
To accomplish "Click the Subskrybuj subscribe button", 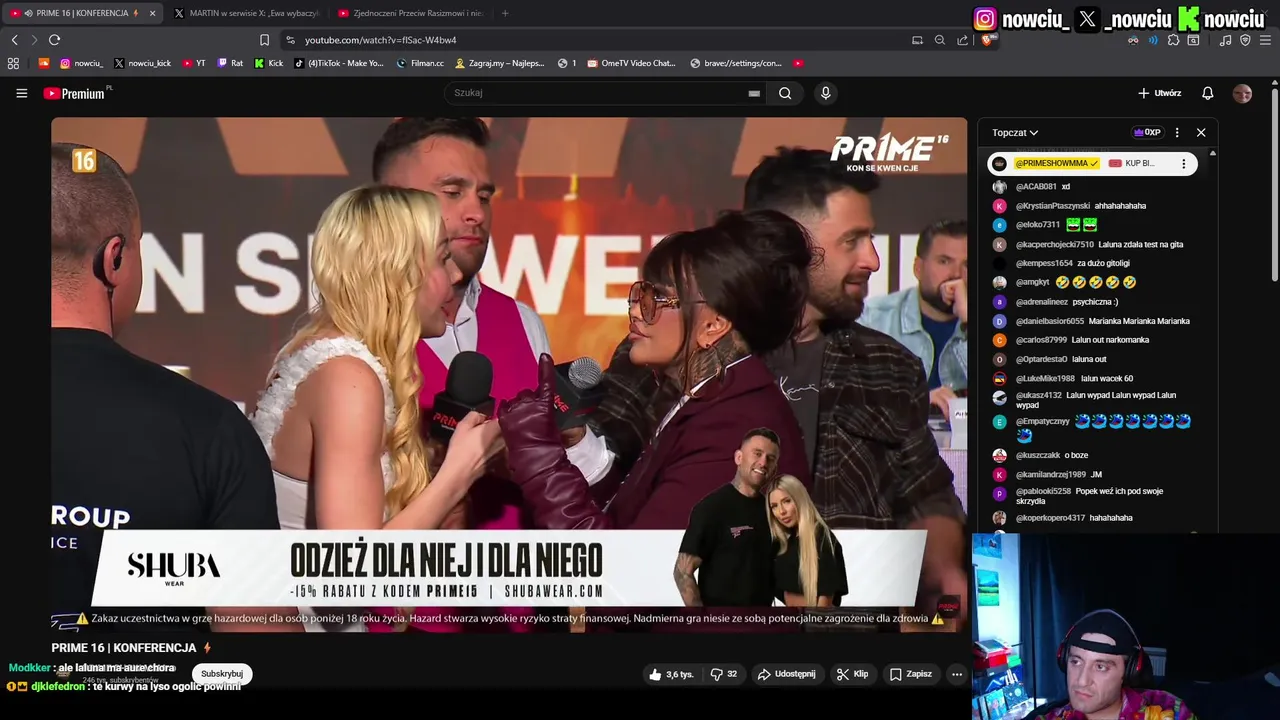I will (x=222, y=674).
